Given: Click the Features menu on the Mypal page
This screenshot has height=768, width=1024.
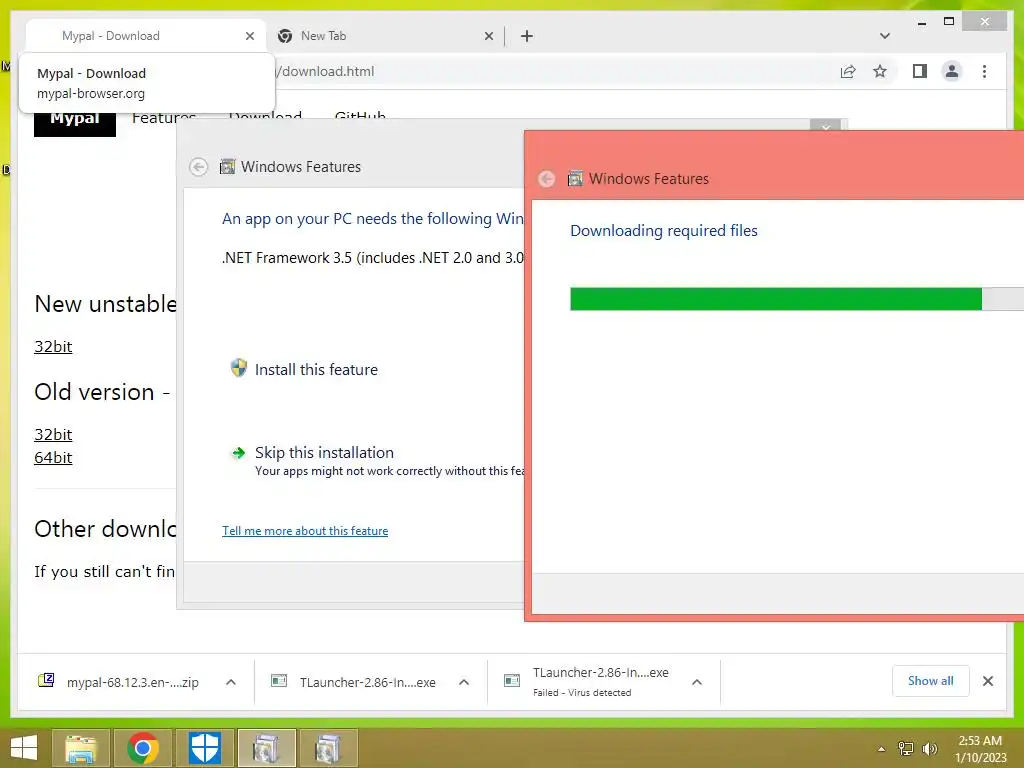Looking at the screenshot, I should click(x=164, y=118).
